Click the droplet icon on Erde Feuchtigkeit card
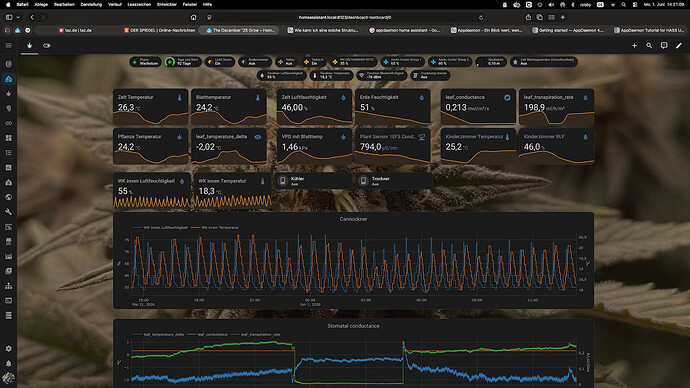The width and height of the screenshot is (690, 388). [422, 98]
